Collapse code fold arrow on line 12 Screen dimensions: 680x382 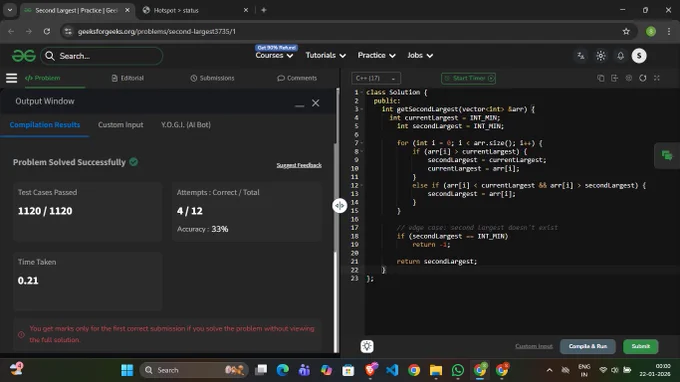pos(362,185)
